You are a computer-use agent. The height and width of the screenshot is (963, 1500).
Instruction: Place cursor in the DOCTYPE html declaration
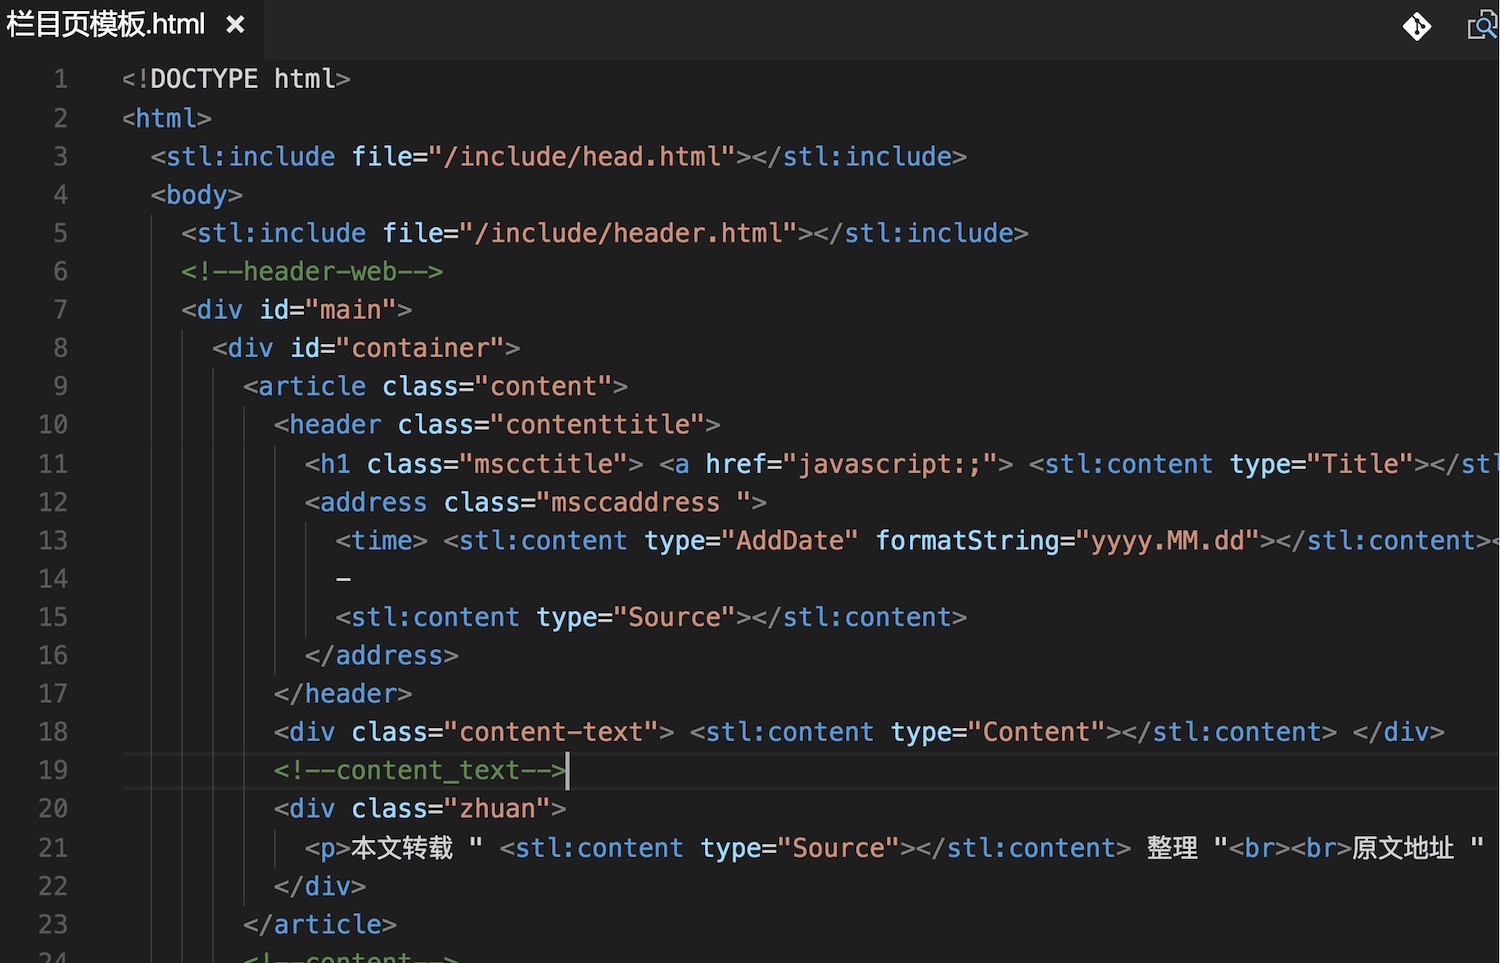[x=236, y=79]
